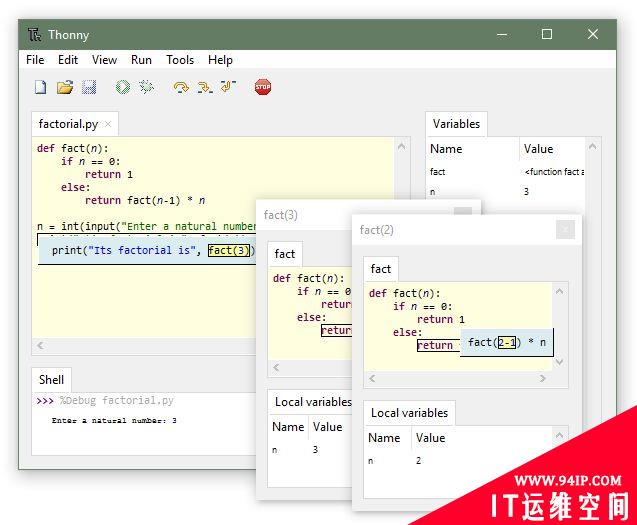Select variable n with value 3 in Variables
637x525 pixels.
[507, 191]
